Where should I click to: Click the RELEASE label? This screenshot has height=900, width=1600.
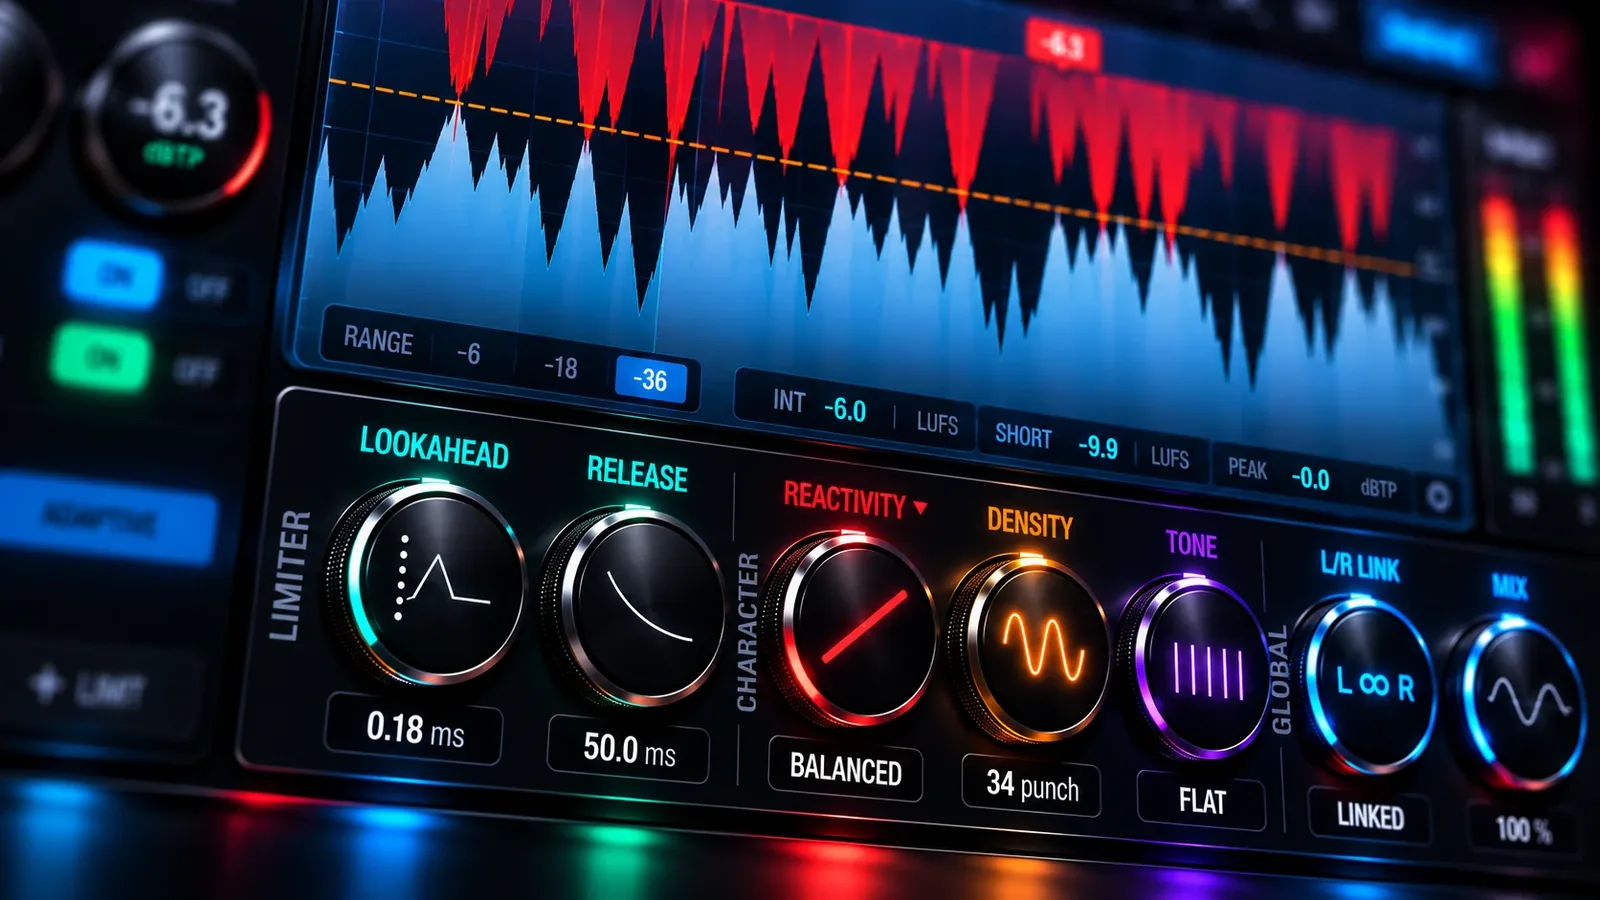pos(637,473)
